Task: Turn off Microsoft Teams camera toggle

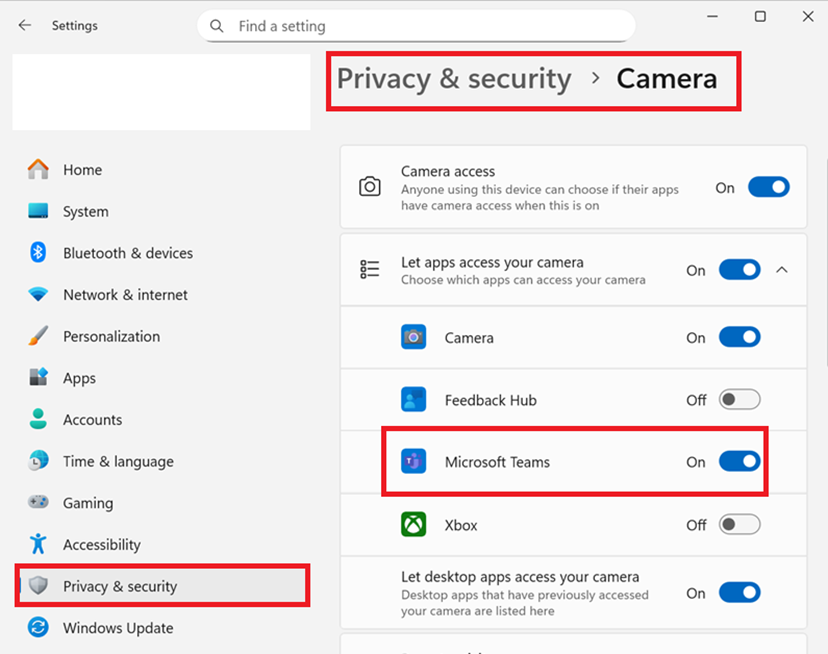Action: [739, 461]
